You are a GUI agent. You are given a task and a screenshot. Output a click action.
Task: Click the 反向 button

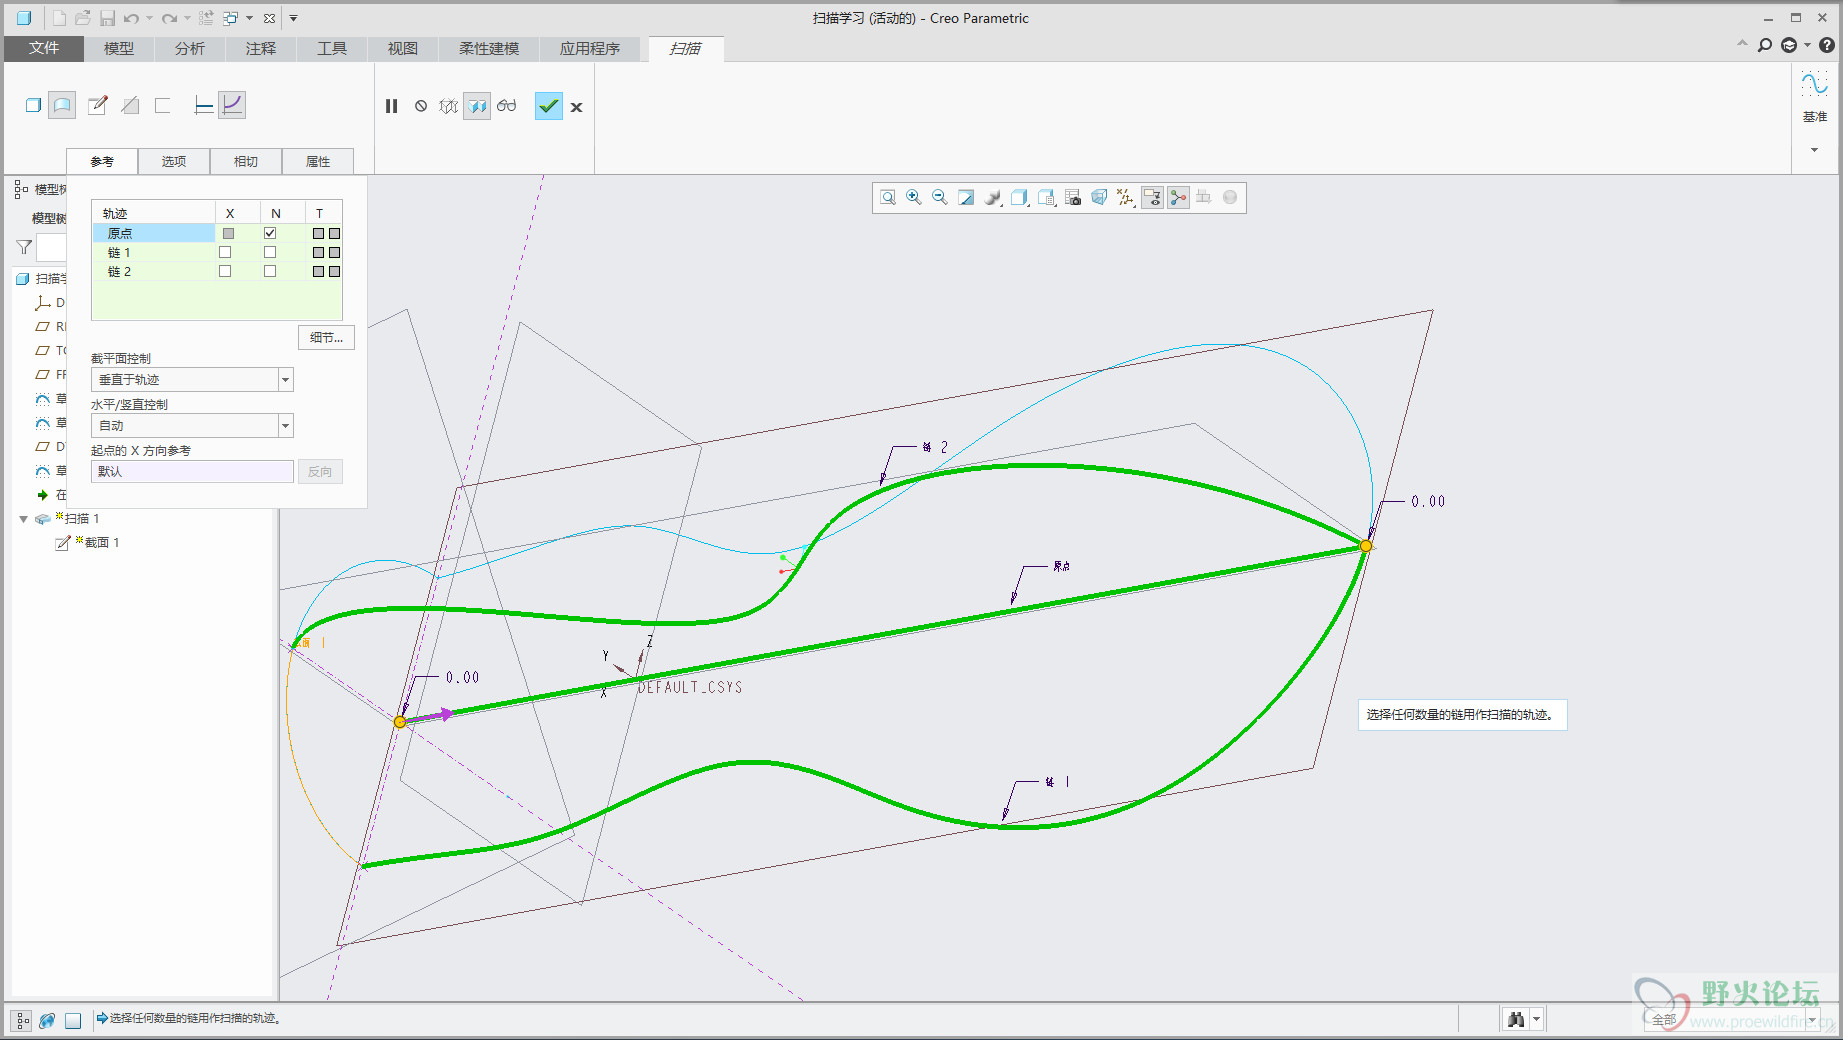320,472
